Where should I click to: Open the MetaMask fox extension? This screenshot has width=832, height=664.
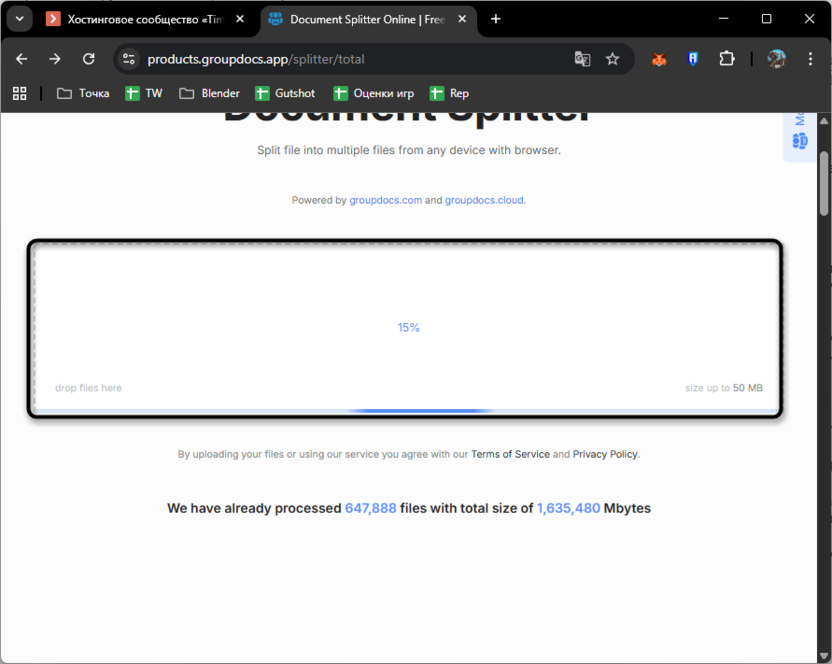point(659,59)
